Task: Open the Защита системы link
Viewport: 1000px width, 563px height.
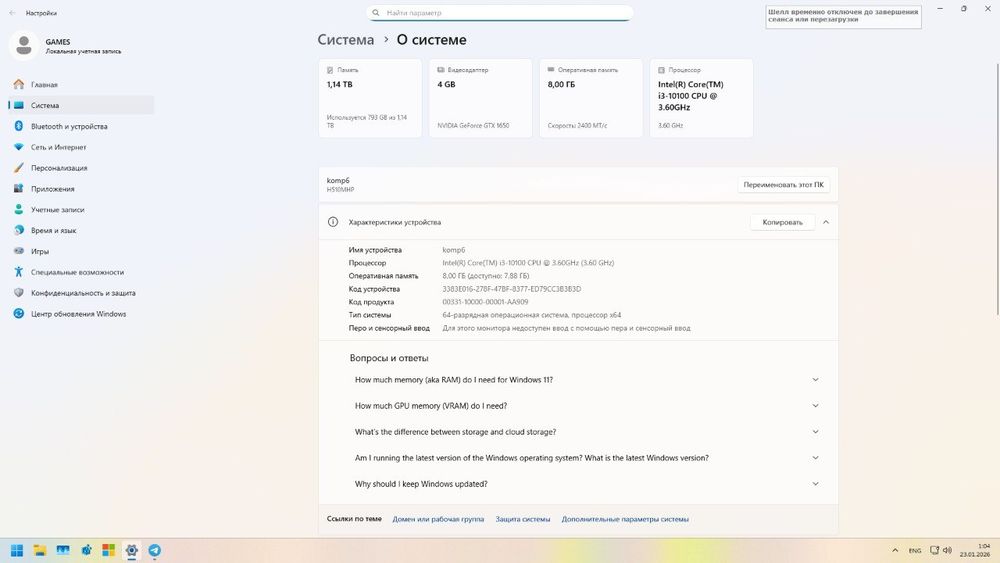Action: click(x=523, y=519)
